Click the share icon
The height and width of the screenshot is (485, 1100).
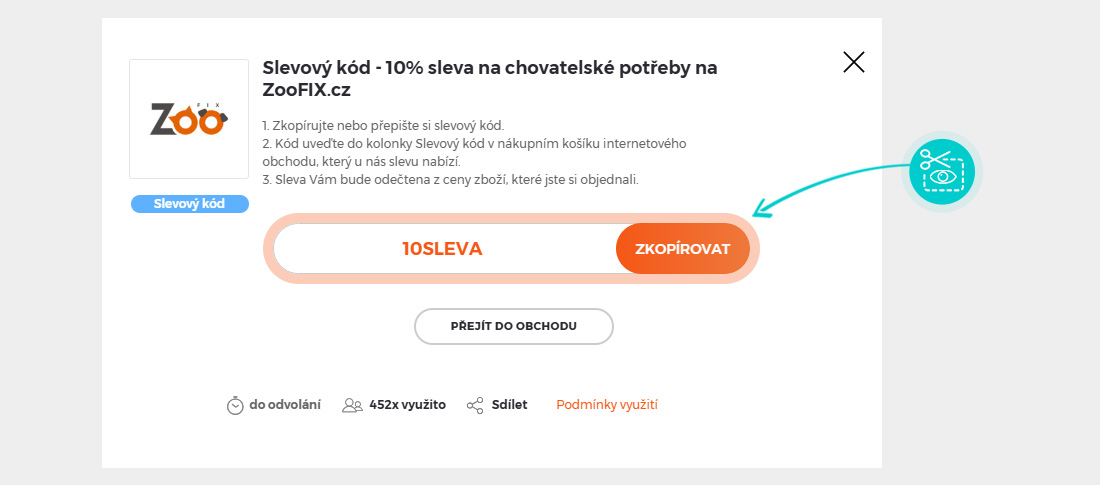pyautogui.click(x=475, y=405)
